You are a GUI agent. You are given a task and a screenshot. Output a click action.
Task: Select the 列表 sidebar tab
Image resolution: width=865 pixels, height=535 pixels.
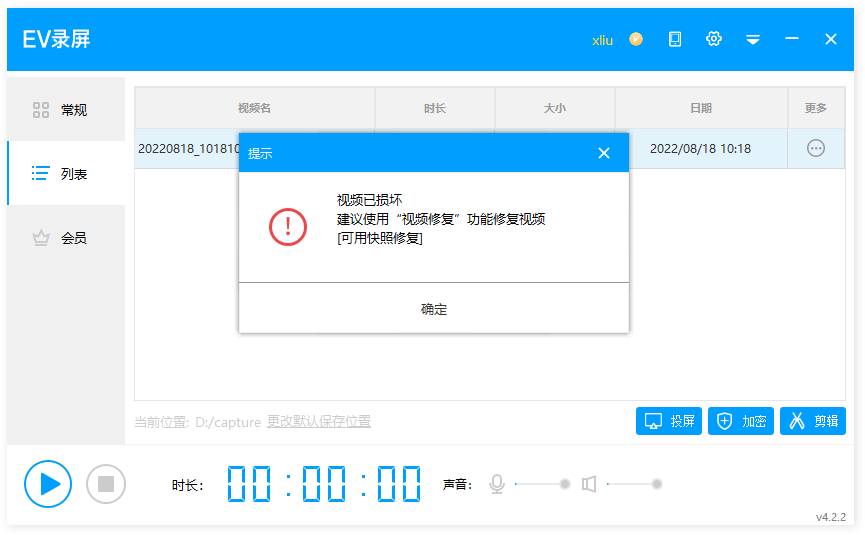tap(66, 173)
